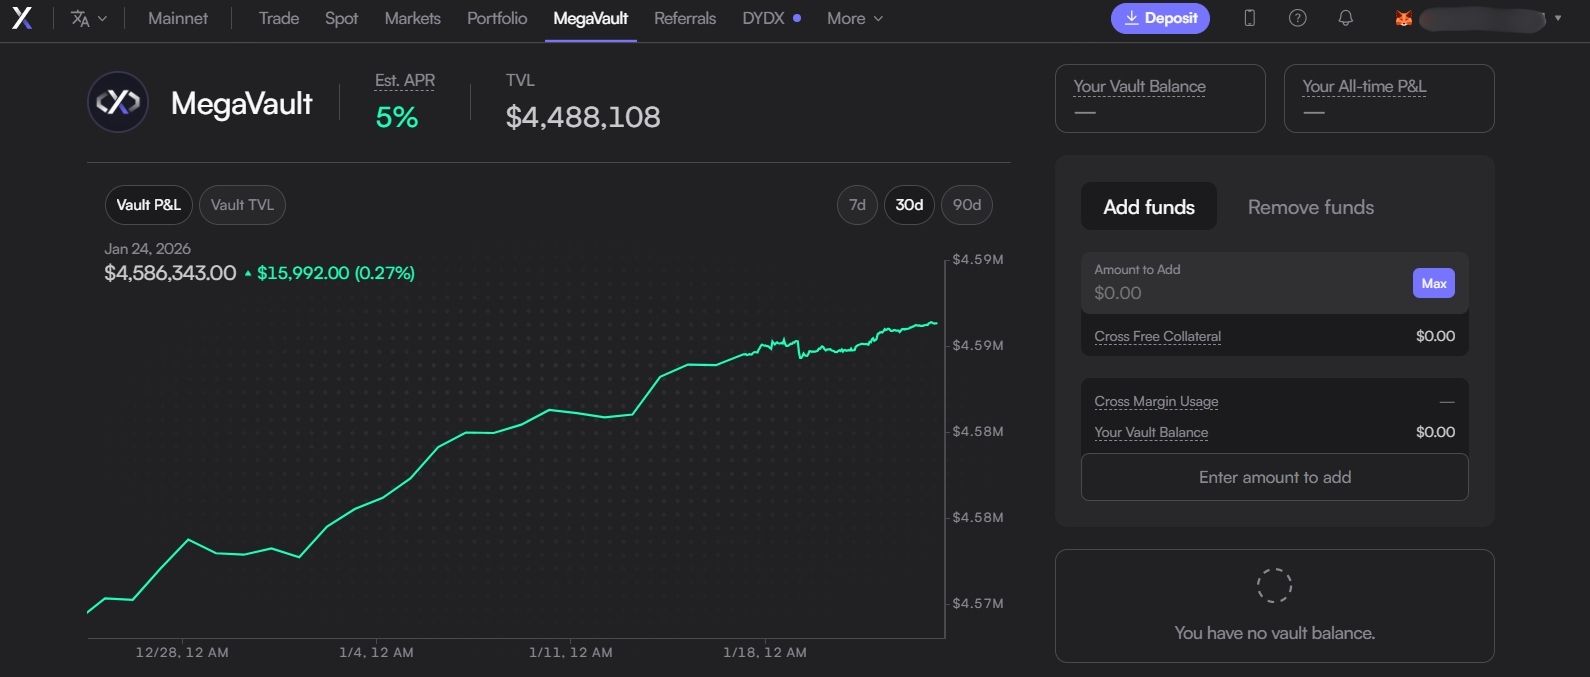Expand the More menu dropdown
Viewport: 1590px width, 677px height.
854,18
